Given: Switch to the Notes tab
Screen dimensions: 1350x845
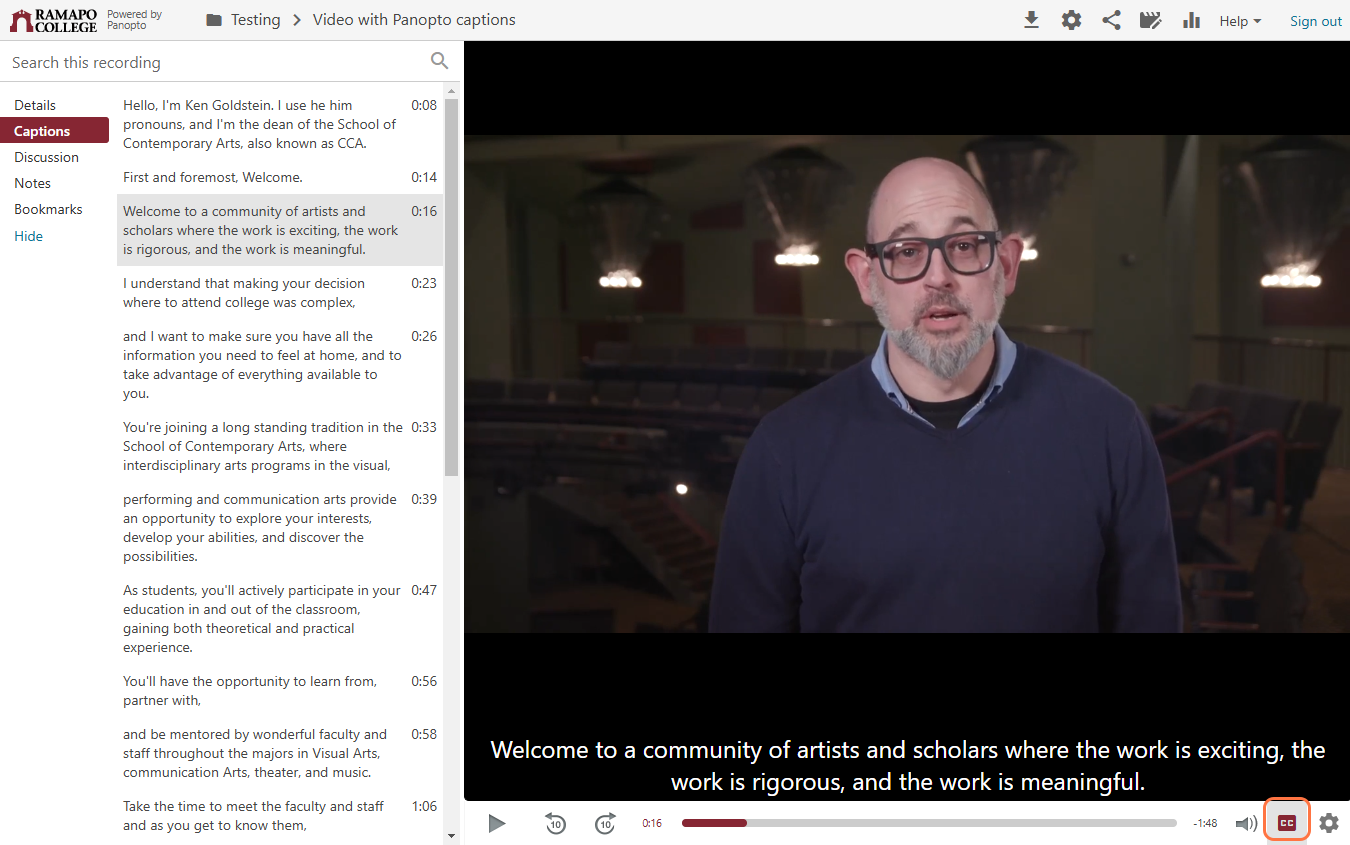Looking at the screenshot, I should click(x=32, y=183).
